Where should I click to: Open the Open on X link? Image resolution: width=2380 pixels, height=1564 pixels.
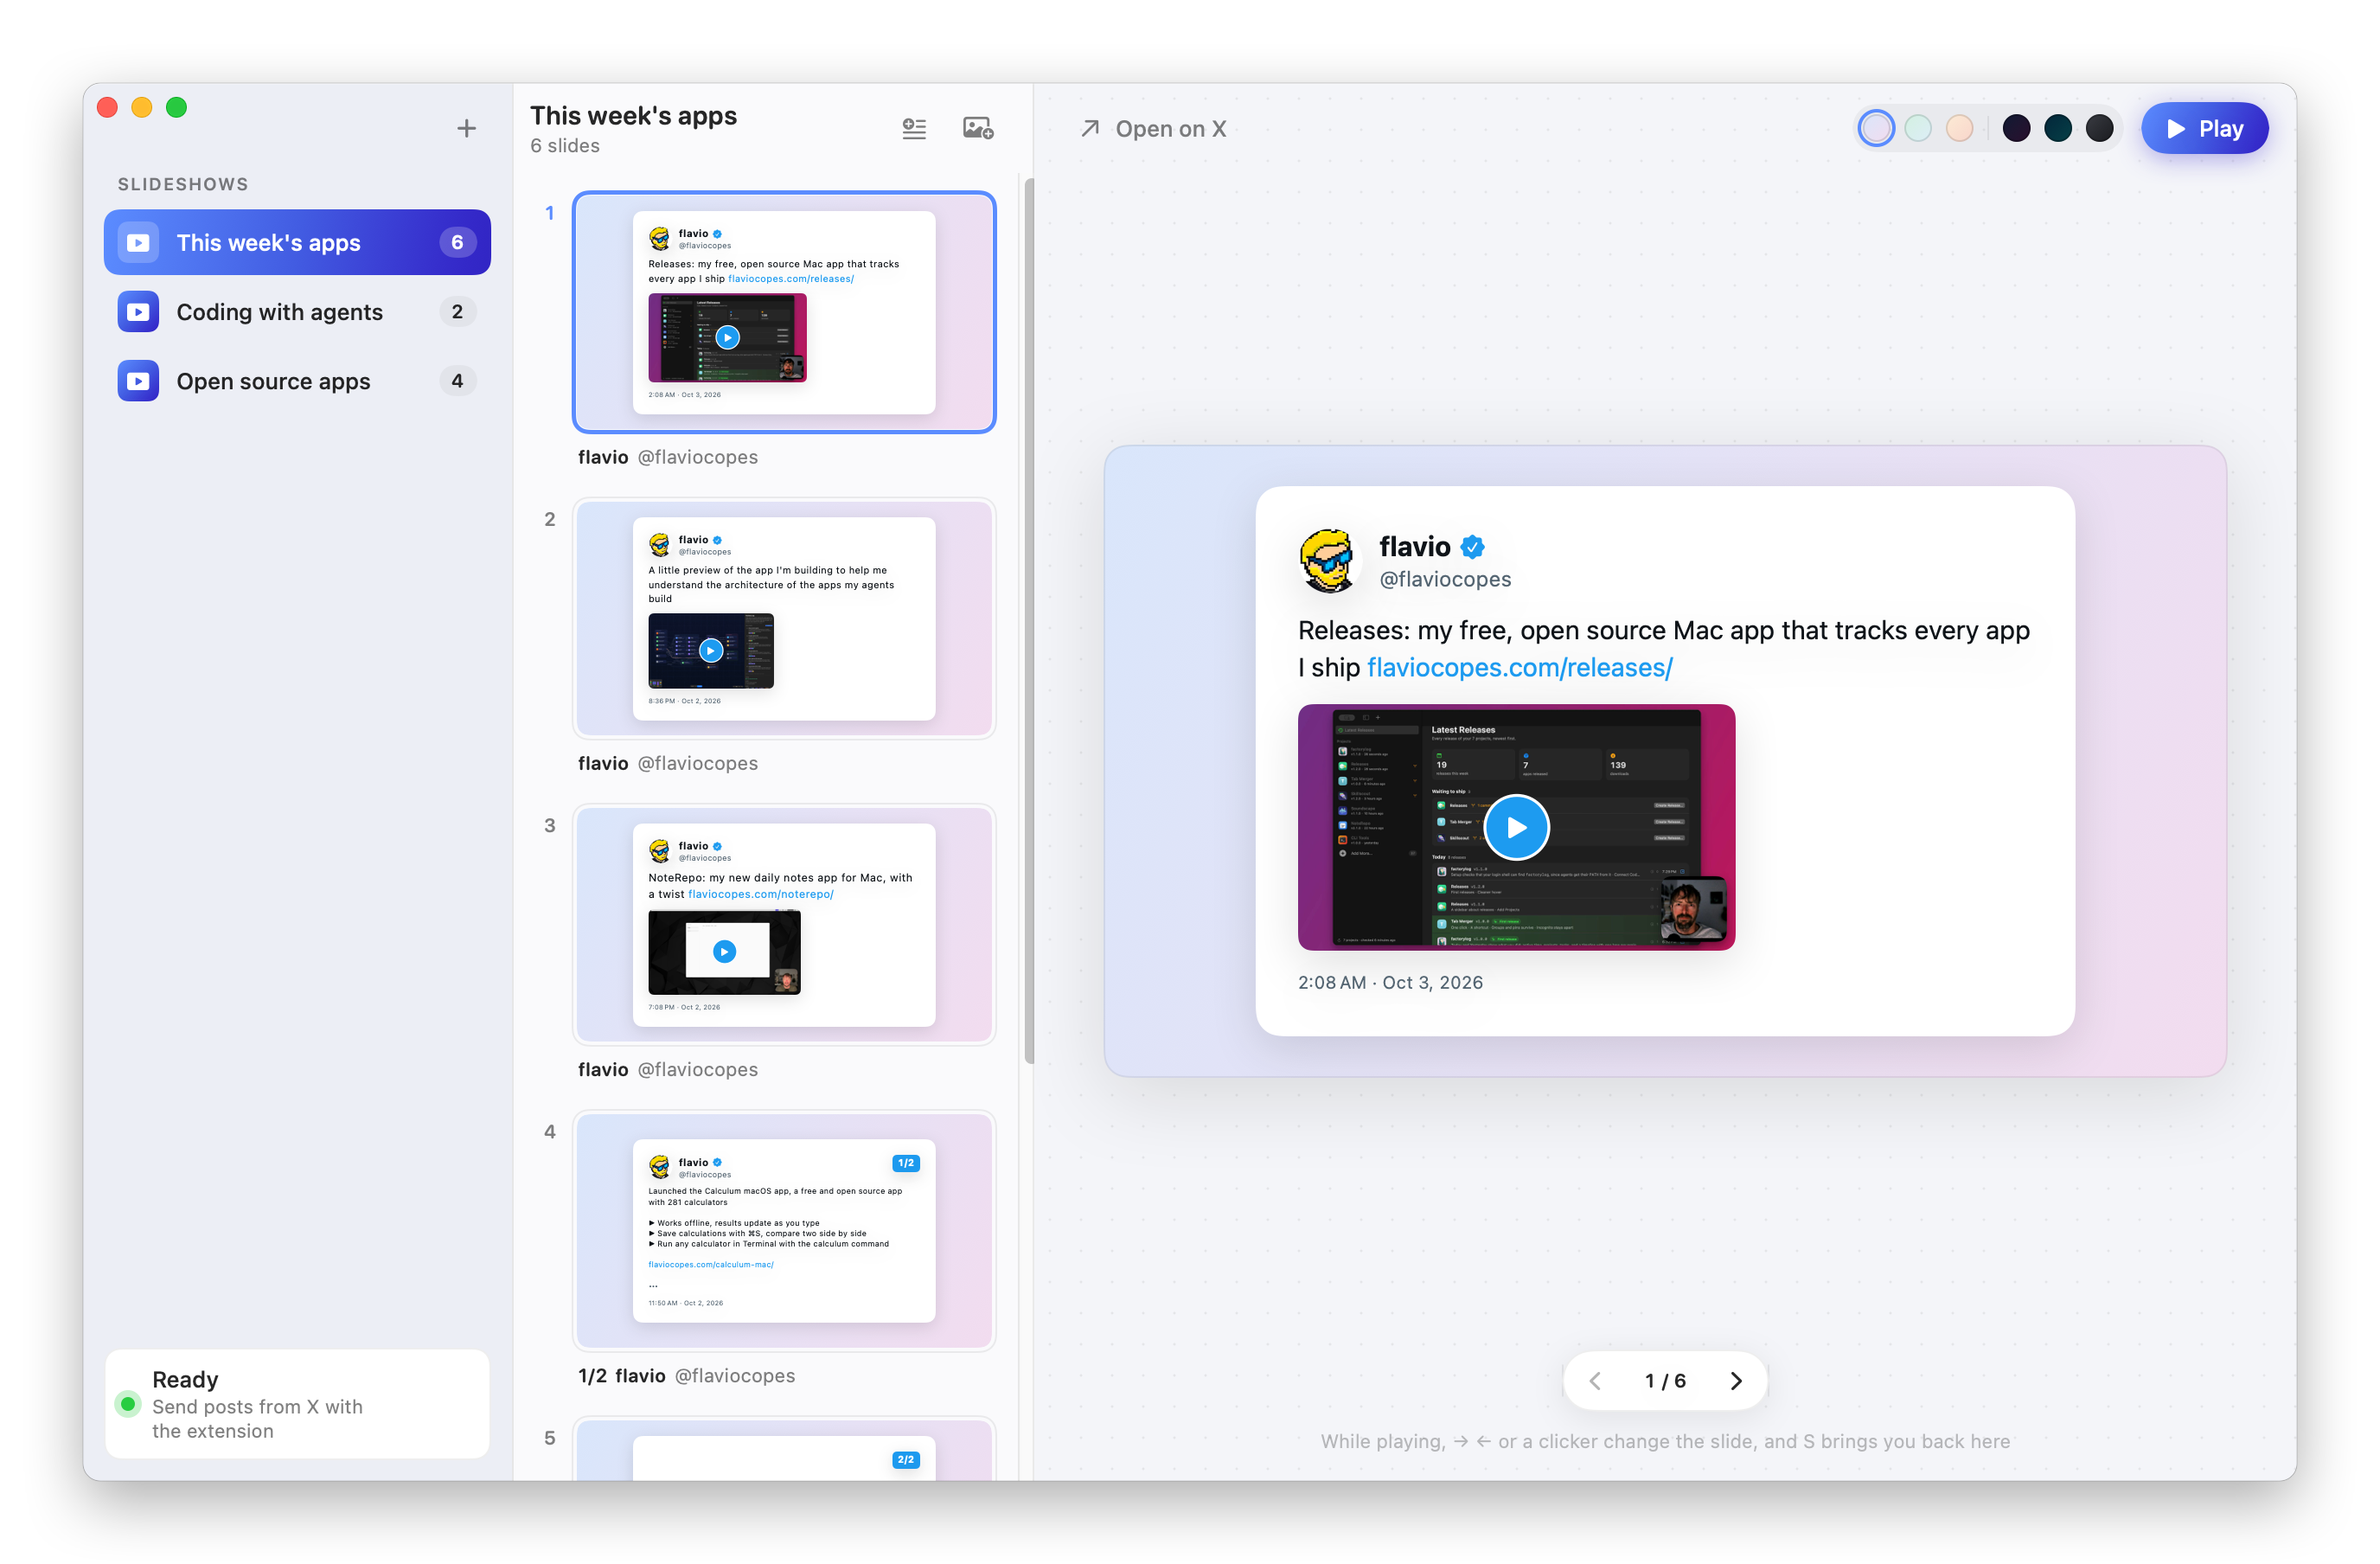1153,128
